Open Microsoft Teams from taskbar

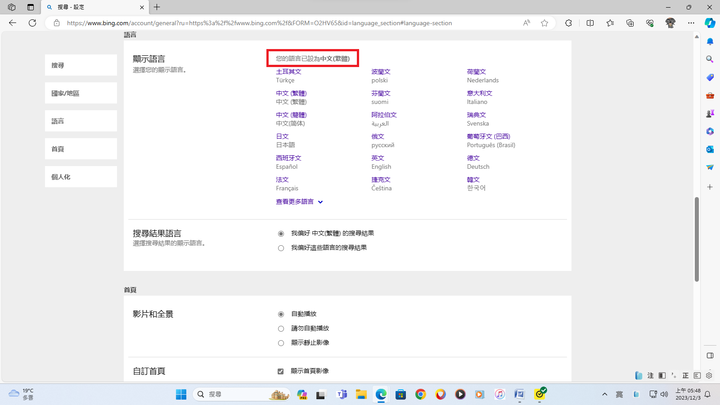coord(342,394)
